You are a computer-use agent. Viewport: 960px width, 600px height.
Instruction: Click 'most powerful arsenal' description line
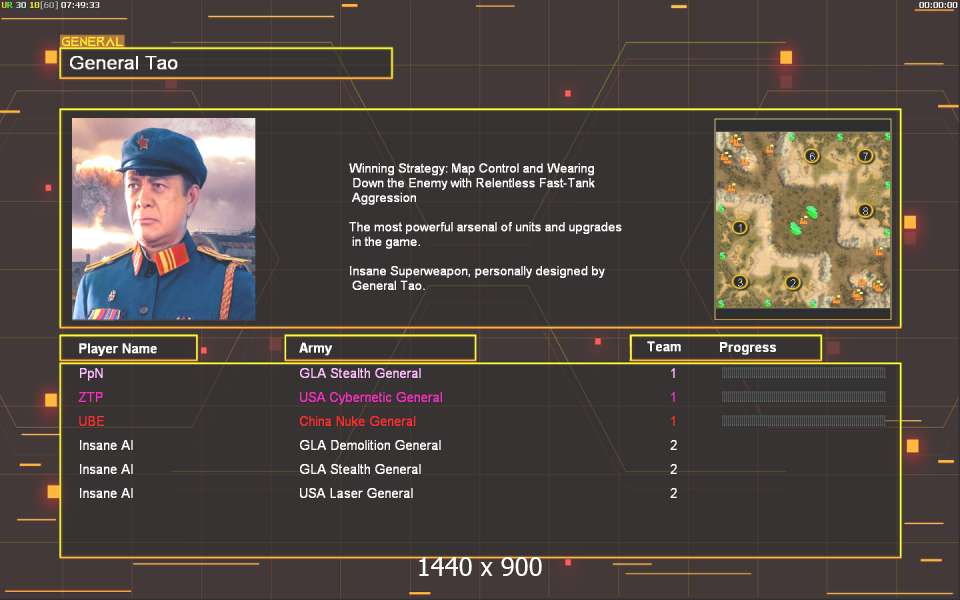485,234
